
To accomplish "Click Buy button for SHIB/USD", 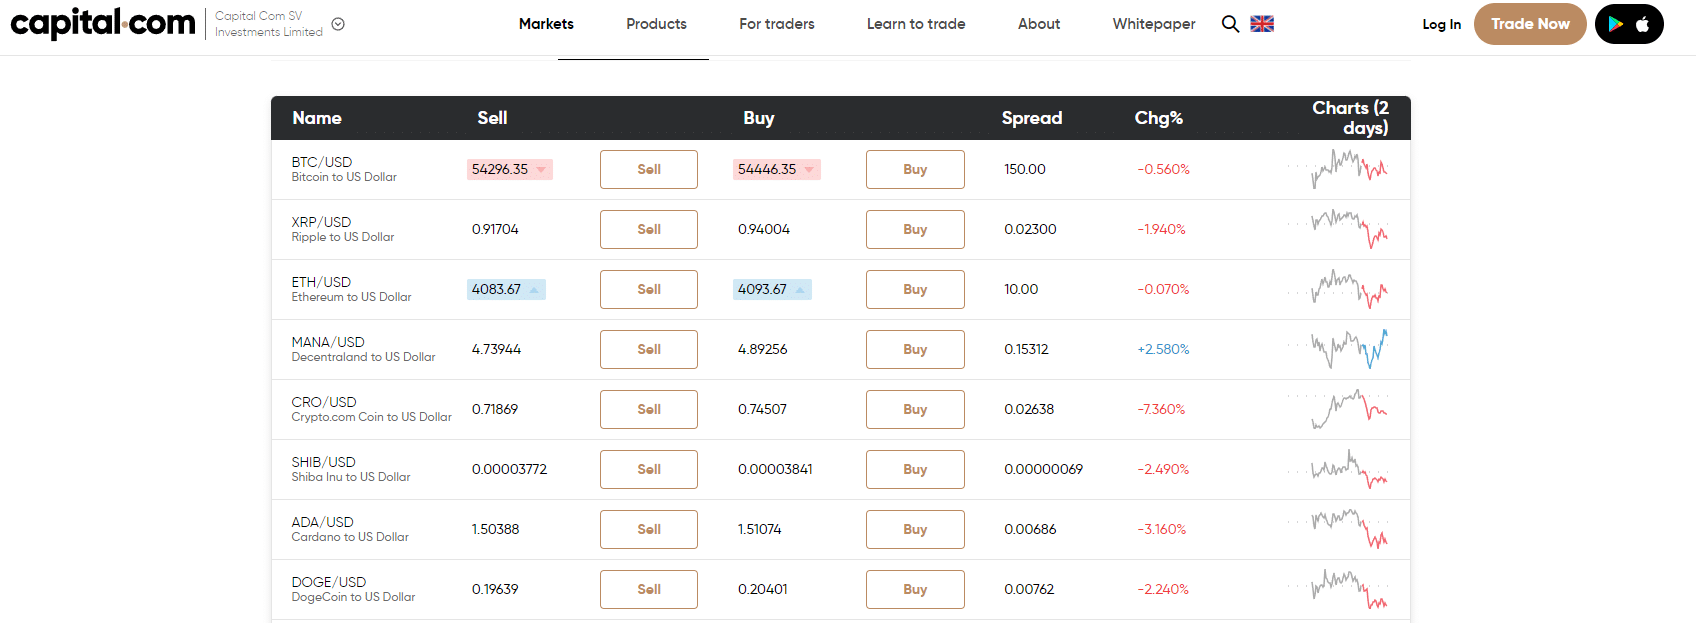I will click(915, 469).
